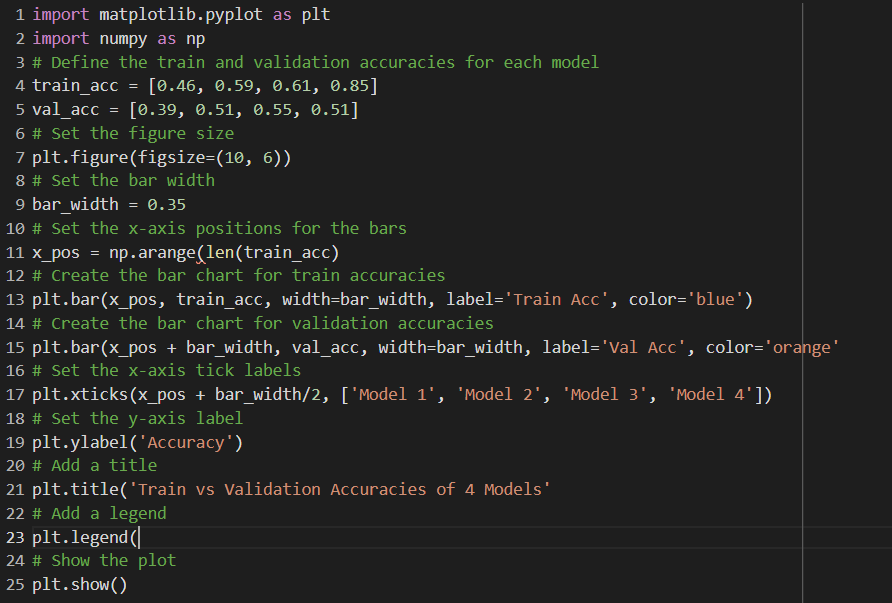The image size is (892, 603).
Task: Click 'plt.ylabel' on line 19
Action: pos(80,443)
